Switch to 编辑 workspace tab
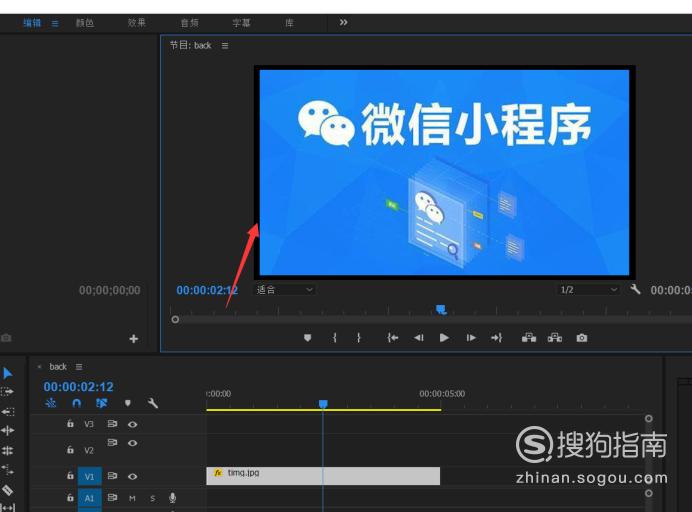 tap(32, 23)
